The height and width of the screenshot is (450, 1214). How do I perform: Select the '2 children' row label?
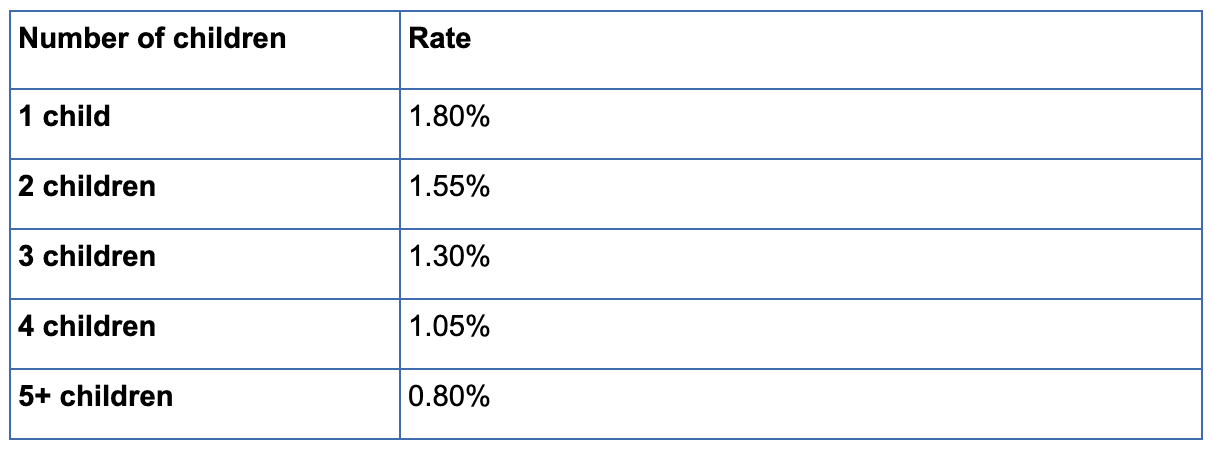[87, 187]
